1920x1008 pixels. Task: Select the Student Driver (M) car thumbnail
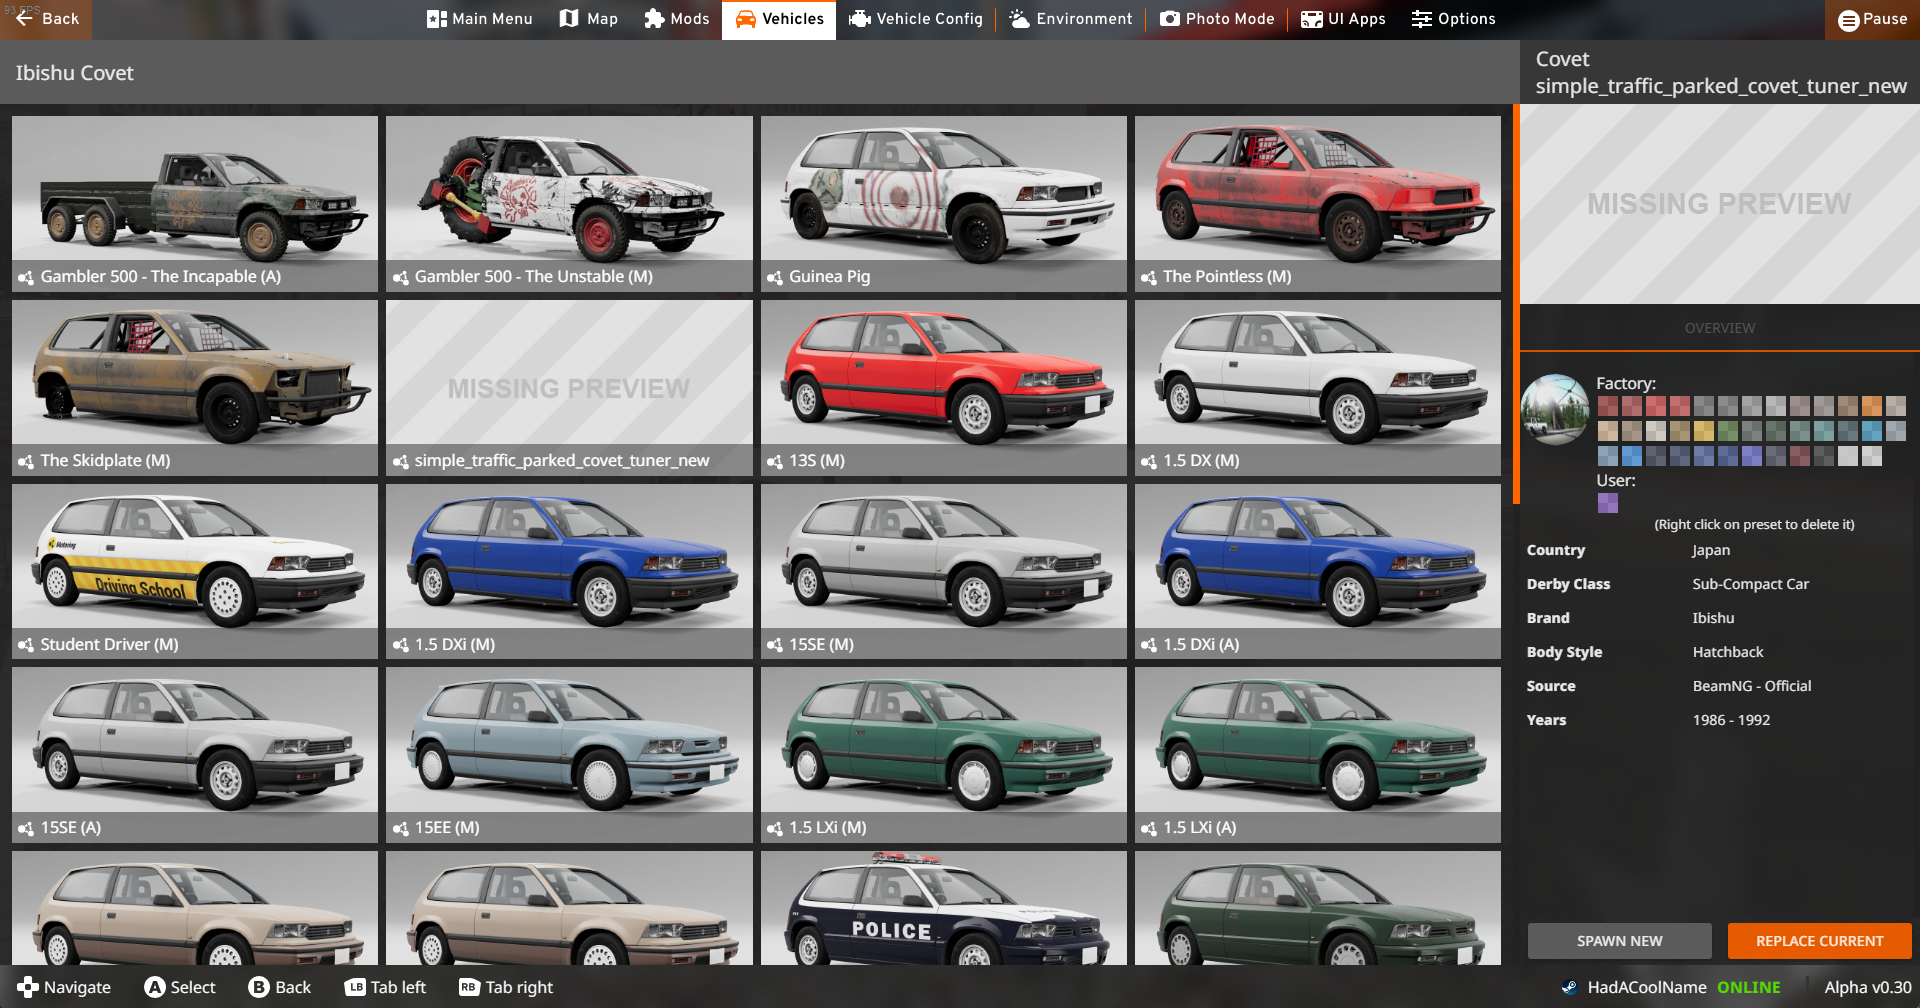pos(195,572)
